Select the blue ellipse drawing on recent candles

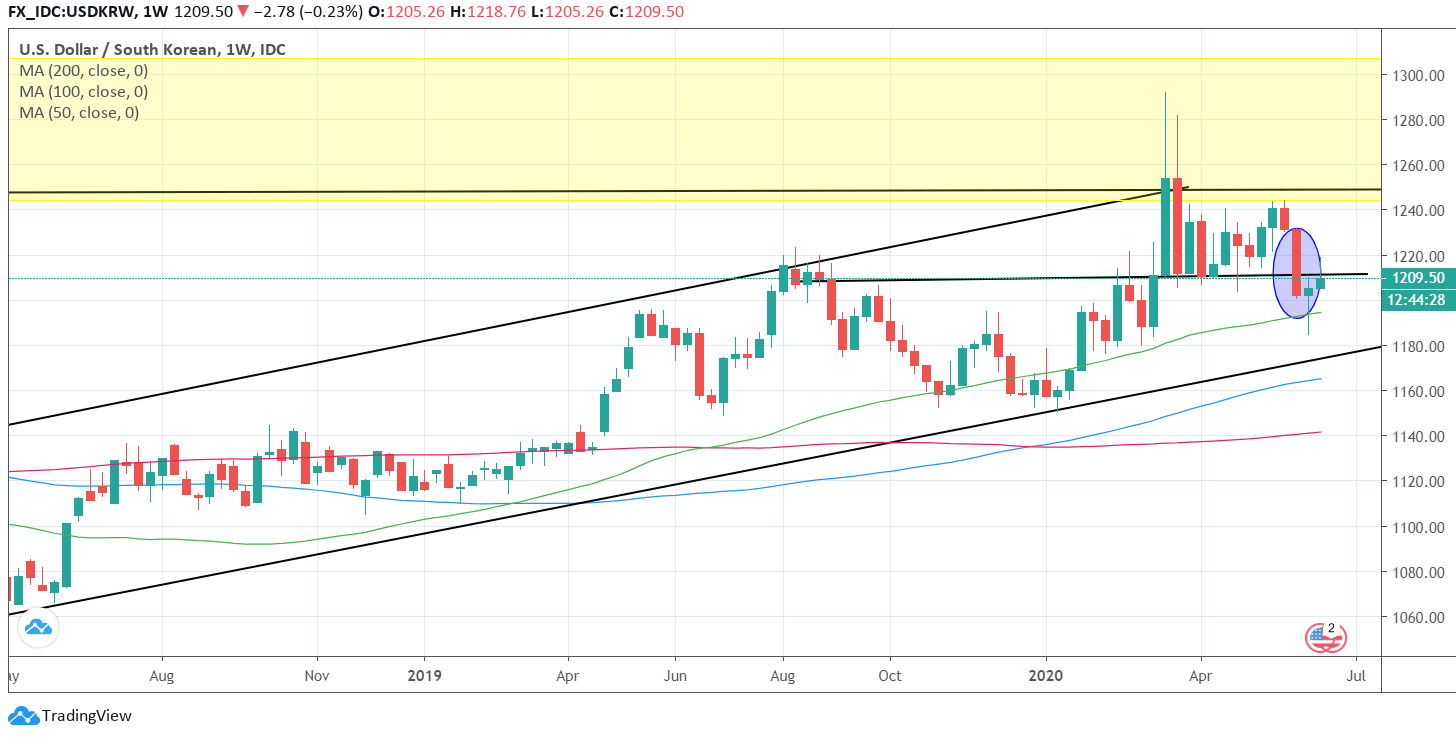(1297, 273)
